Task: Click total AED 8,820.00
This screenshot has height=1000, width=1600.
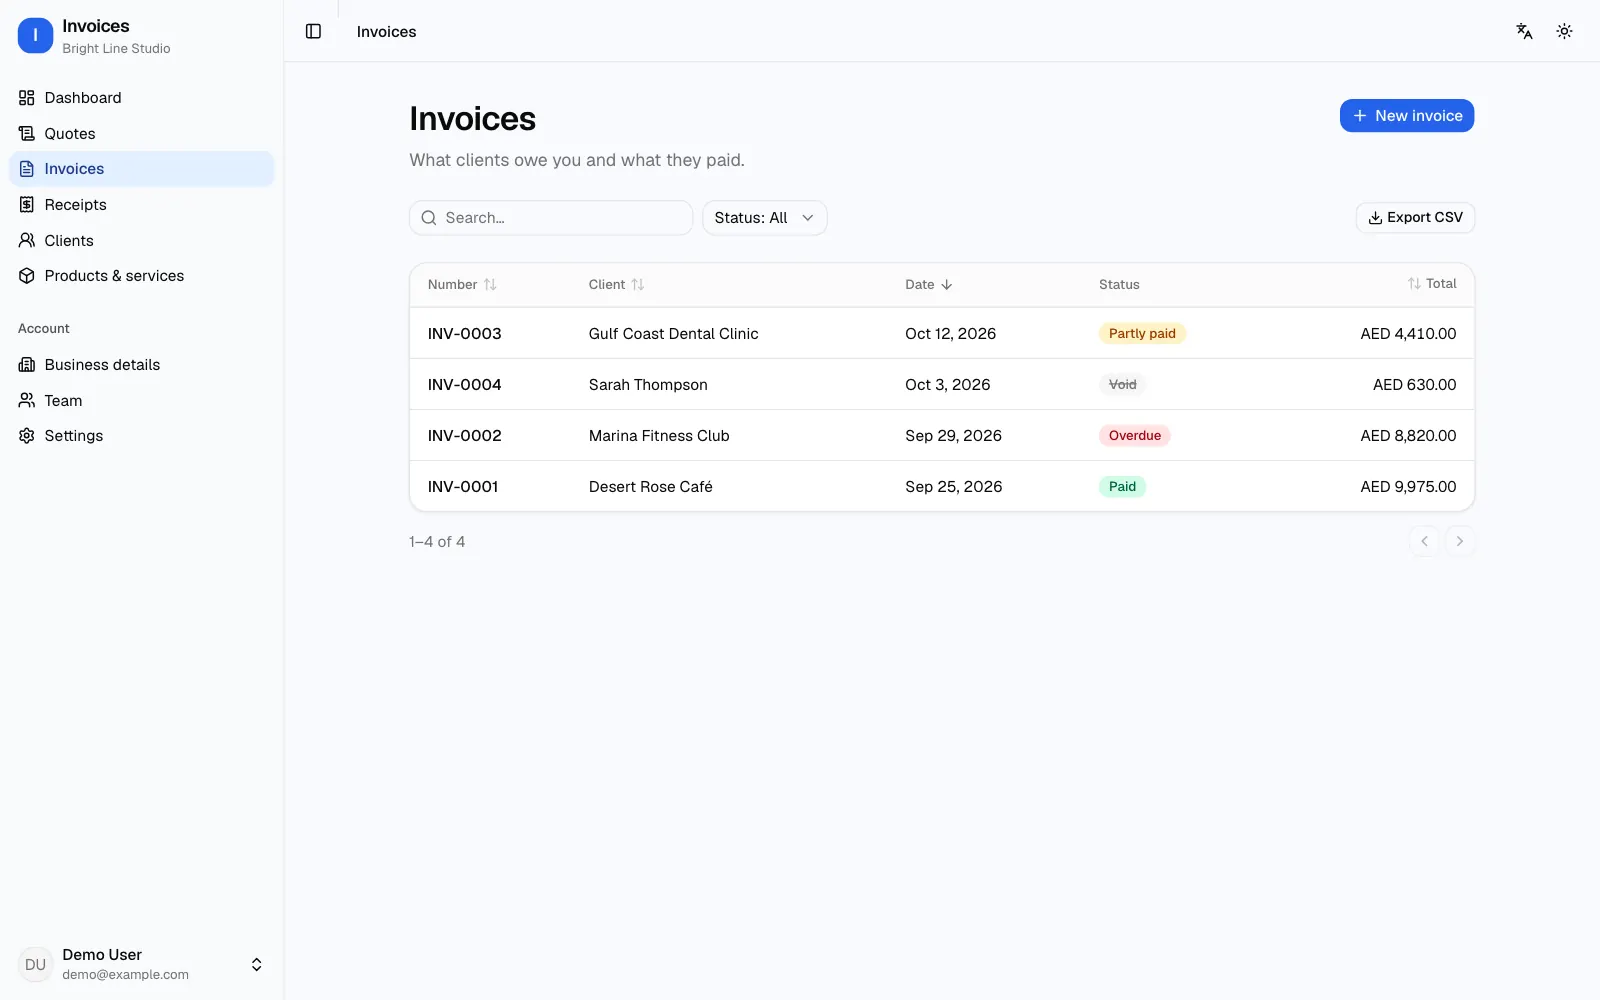Action: coord(1408,435)
